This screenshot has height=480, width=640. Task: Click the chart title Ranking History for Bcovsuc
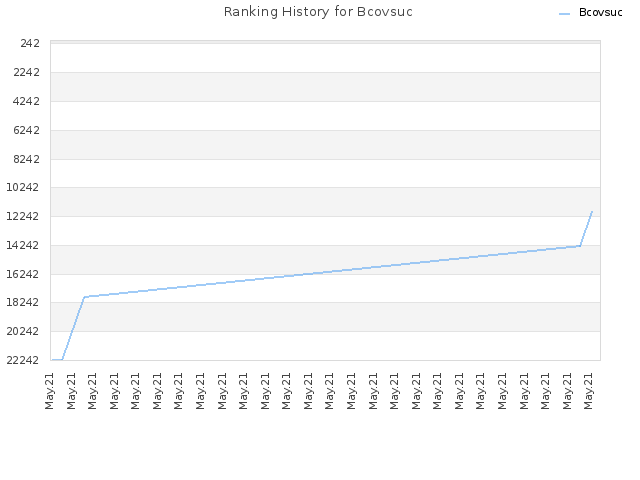click(318, 11)
